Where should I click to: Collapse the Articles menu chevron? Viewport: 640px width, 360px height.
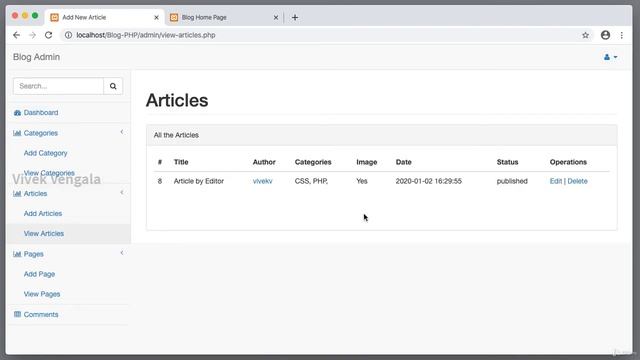click(122, 192)
